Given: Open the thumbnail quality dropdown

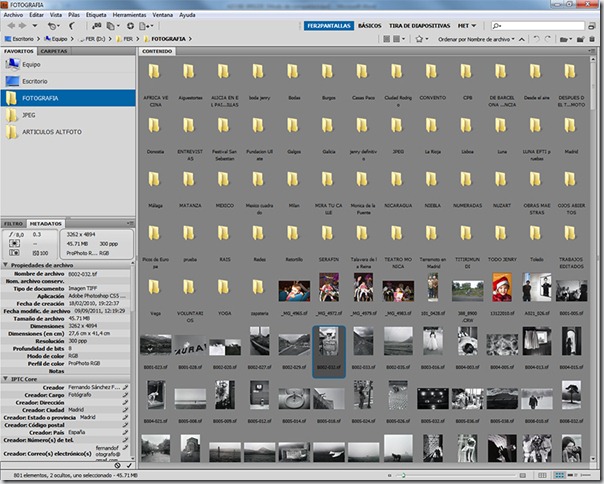Looking at the screenshot, I should coord(398,39).
